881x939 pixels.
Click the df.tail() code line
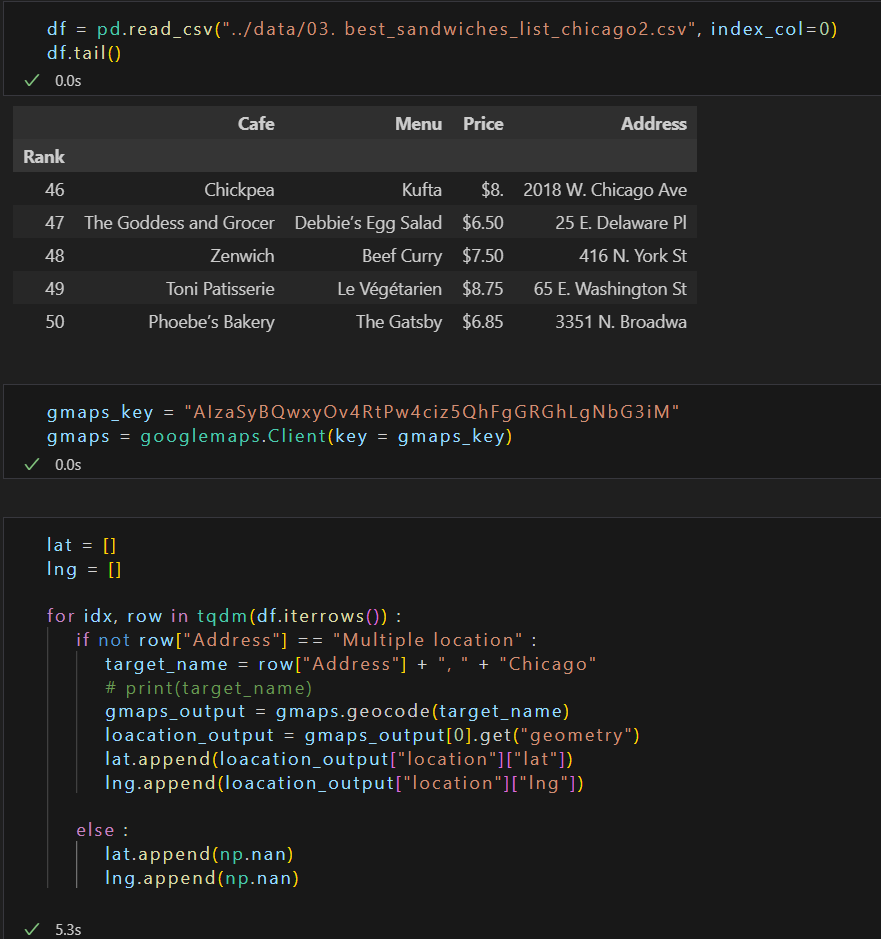point(84,53)
